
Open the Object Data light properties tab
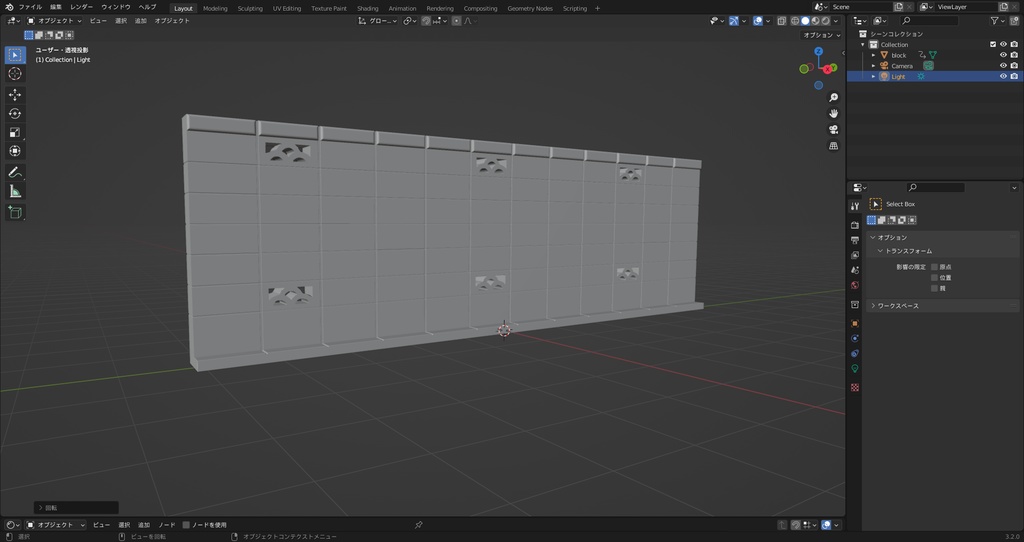855,368
